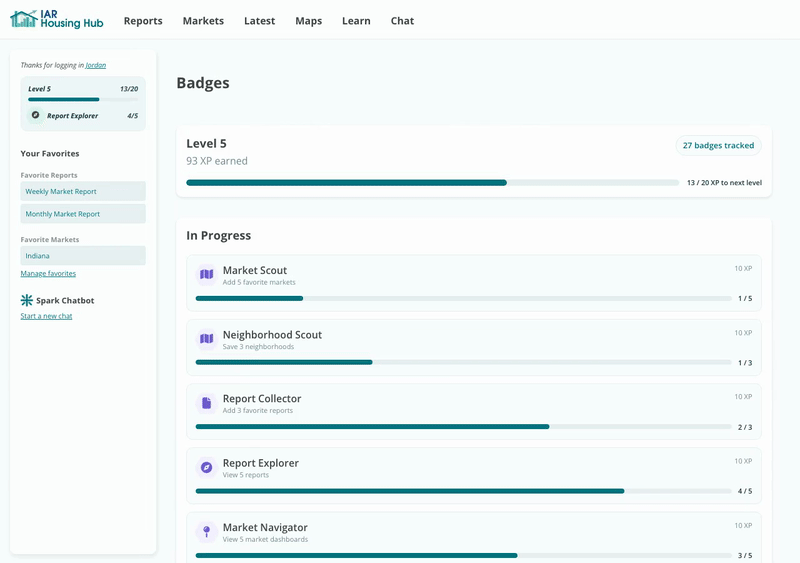The width and height of the screenshot is (800, 563).
Task: Click the In Progress section heading
Action: point(218,235)
